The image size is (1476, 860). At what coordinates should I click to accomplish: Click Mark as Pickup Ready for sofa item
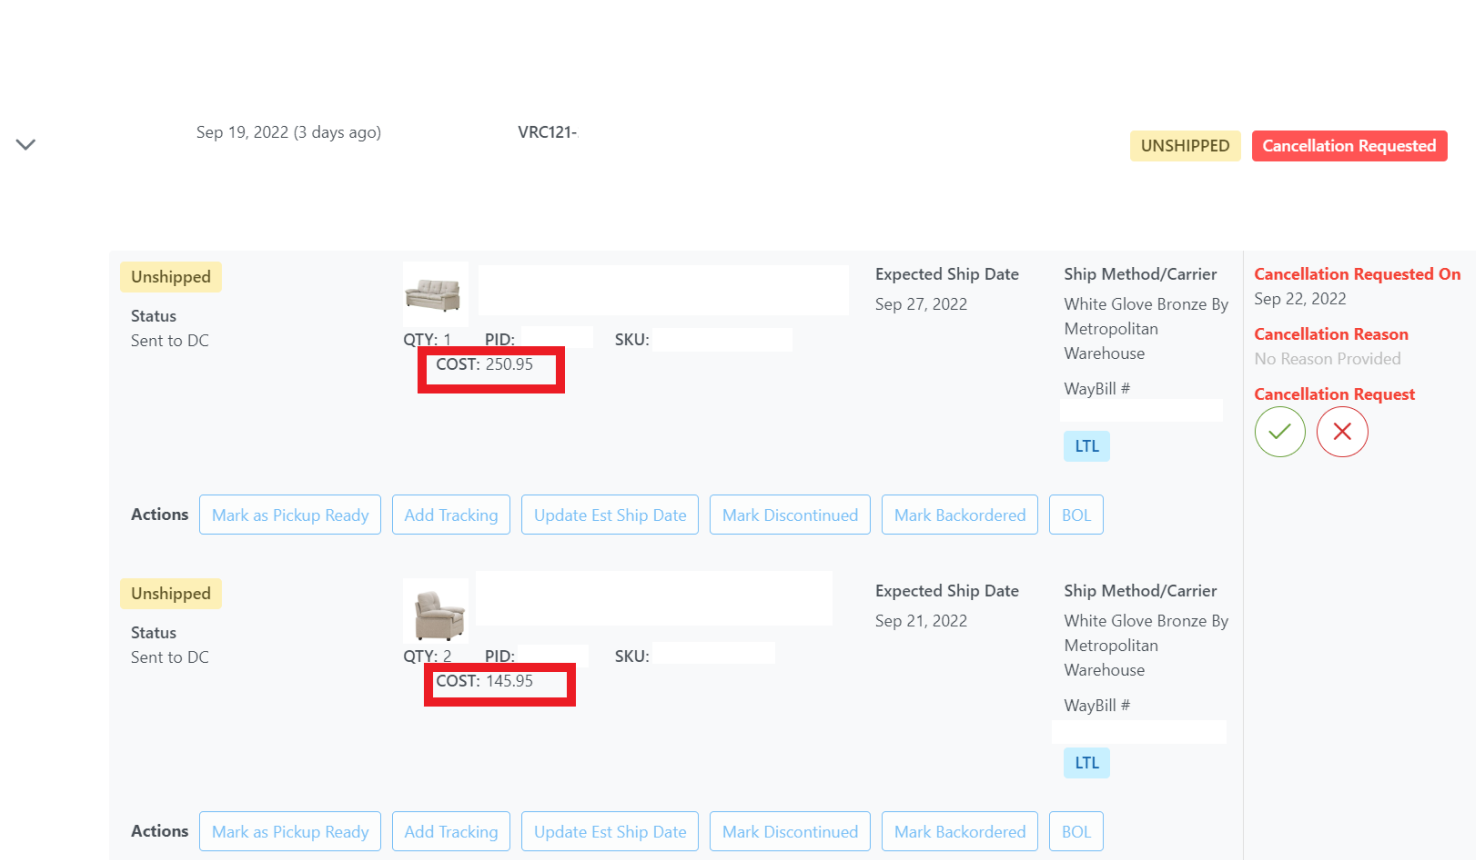(290, 515)
